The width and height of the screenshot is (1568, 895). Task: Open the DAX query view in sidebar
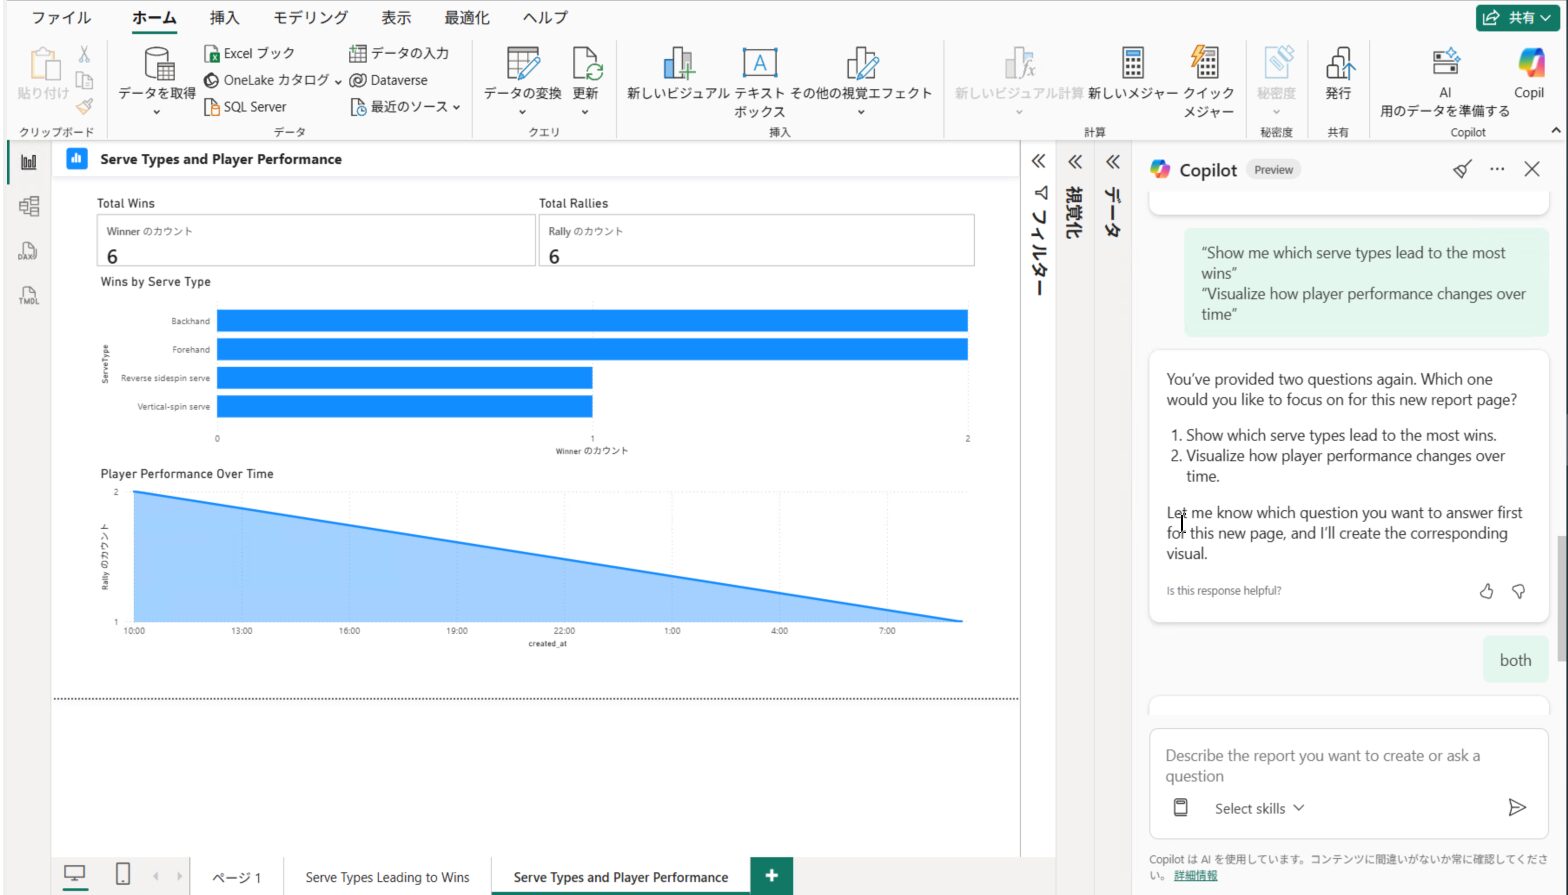(28, 251)
